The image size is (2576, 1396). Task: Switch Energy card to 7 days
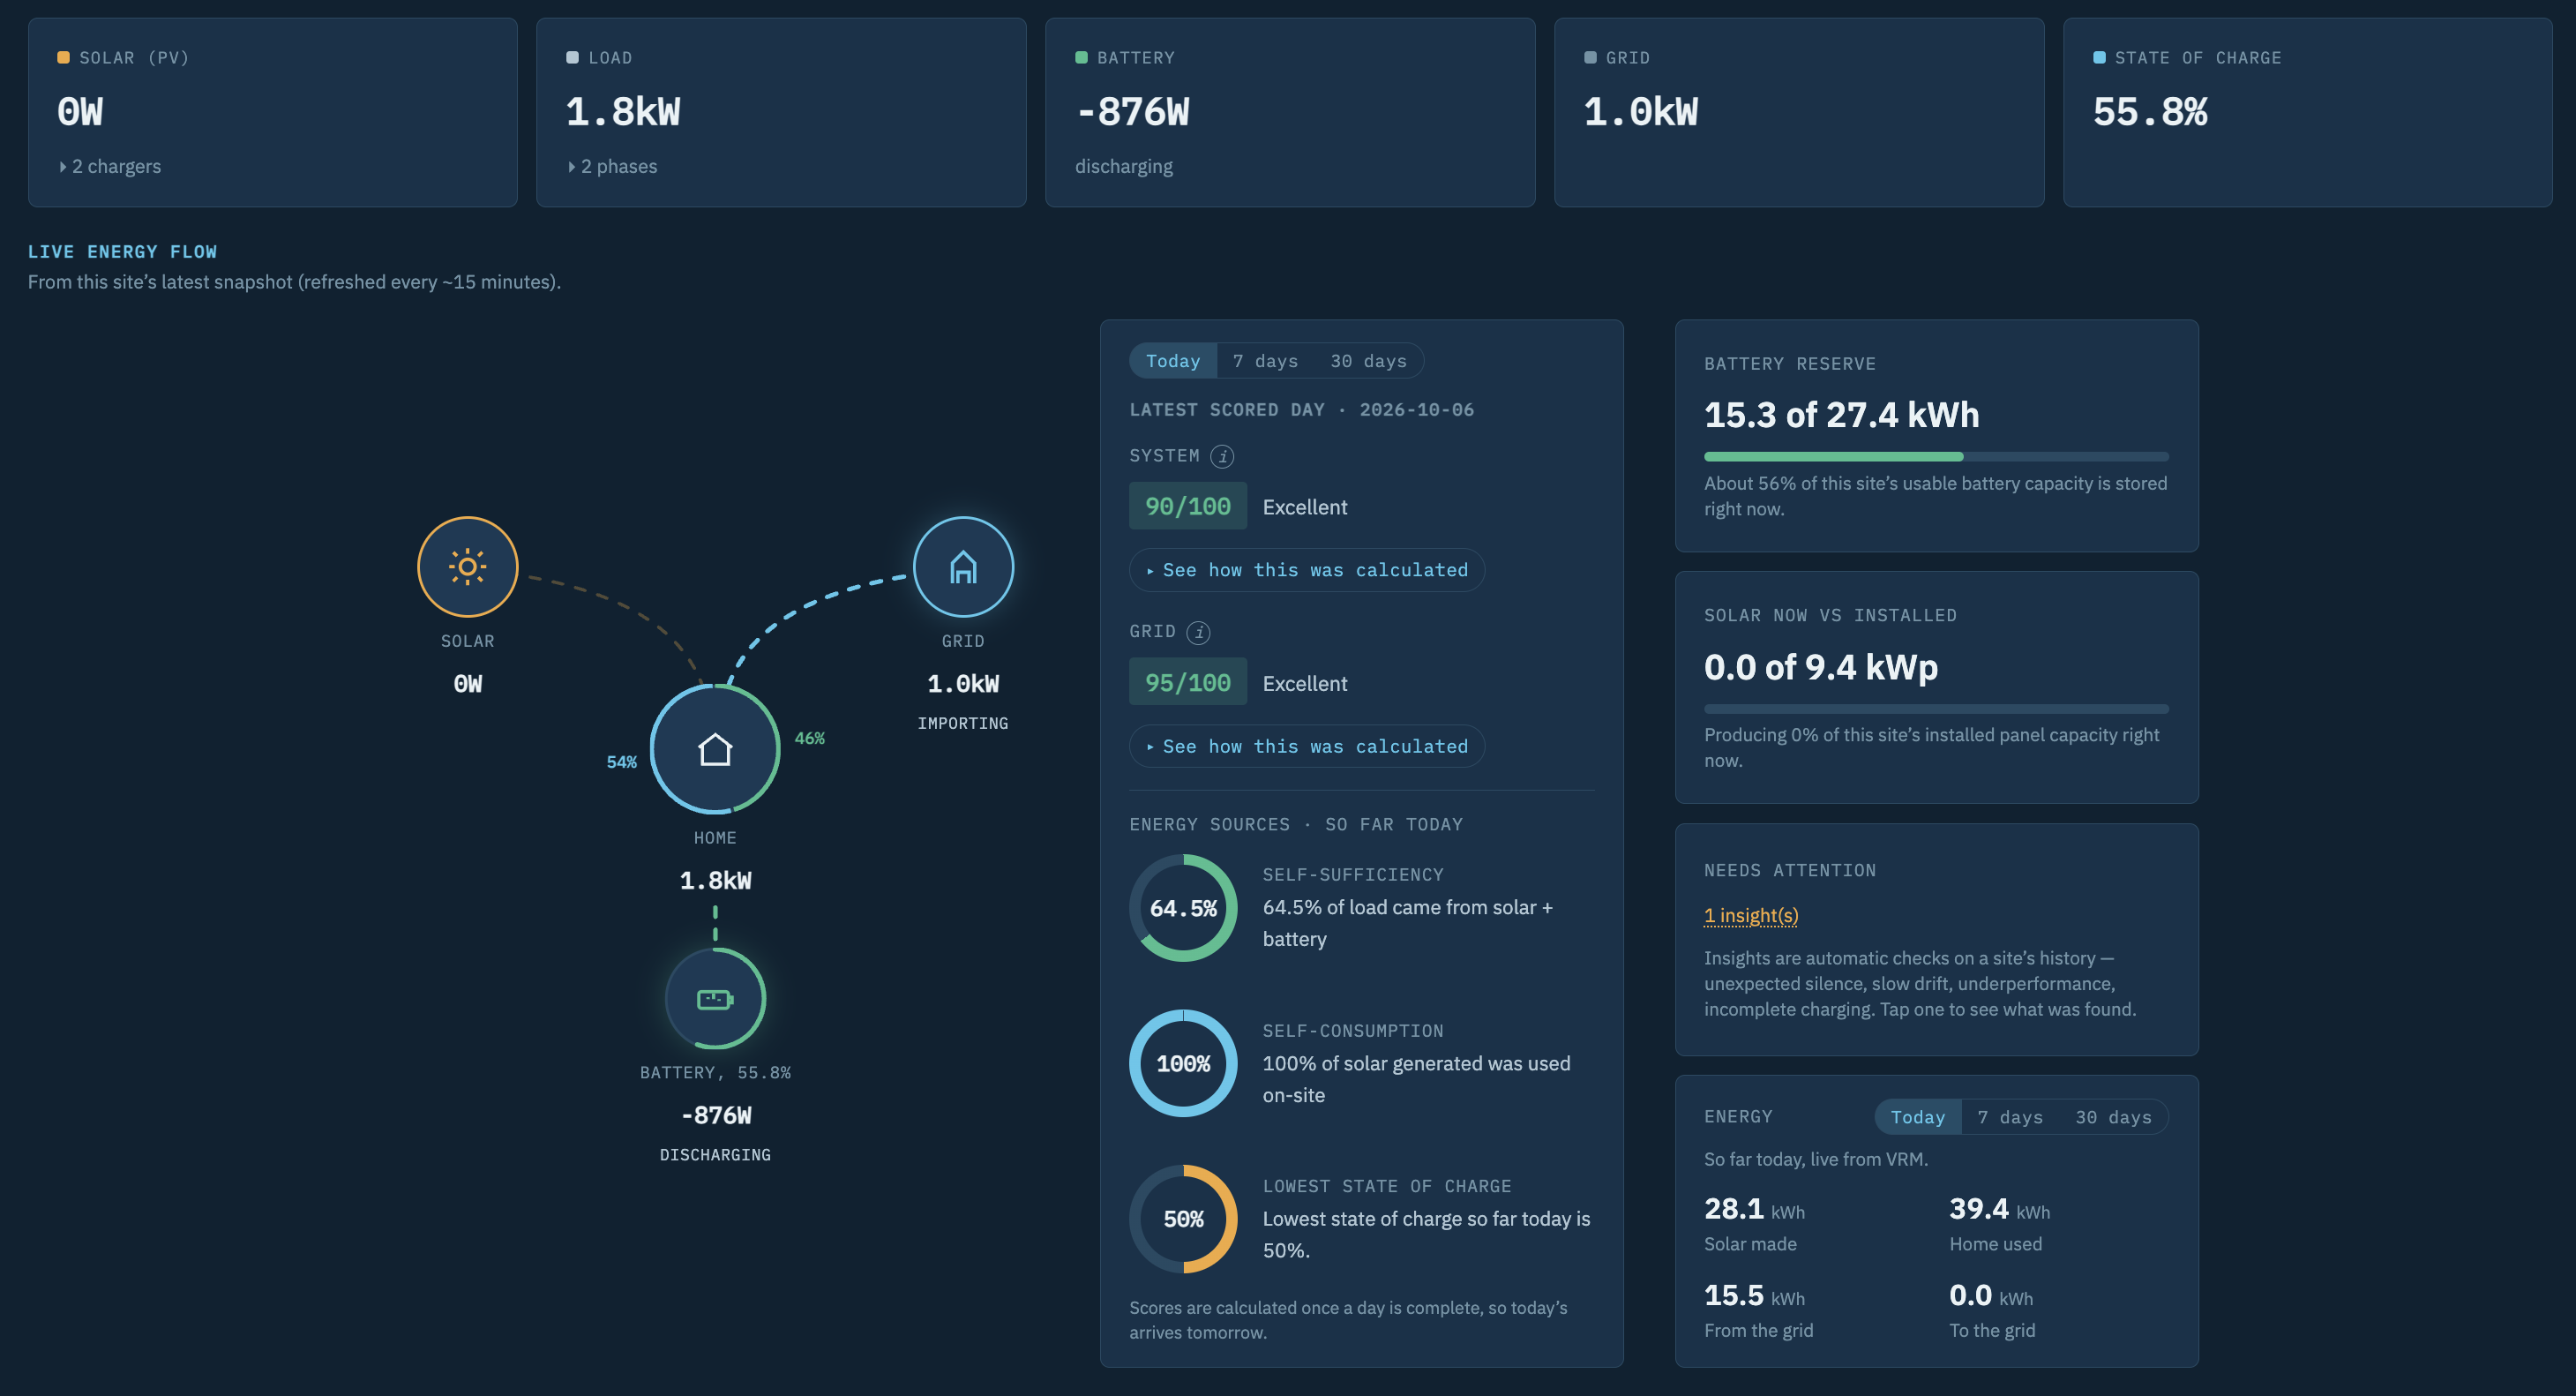(2010, 1117)
